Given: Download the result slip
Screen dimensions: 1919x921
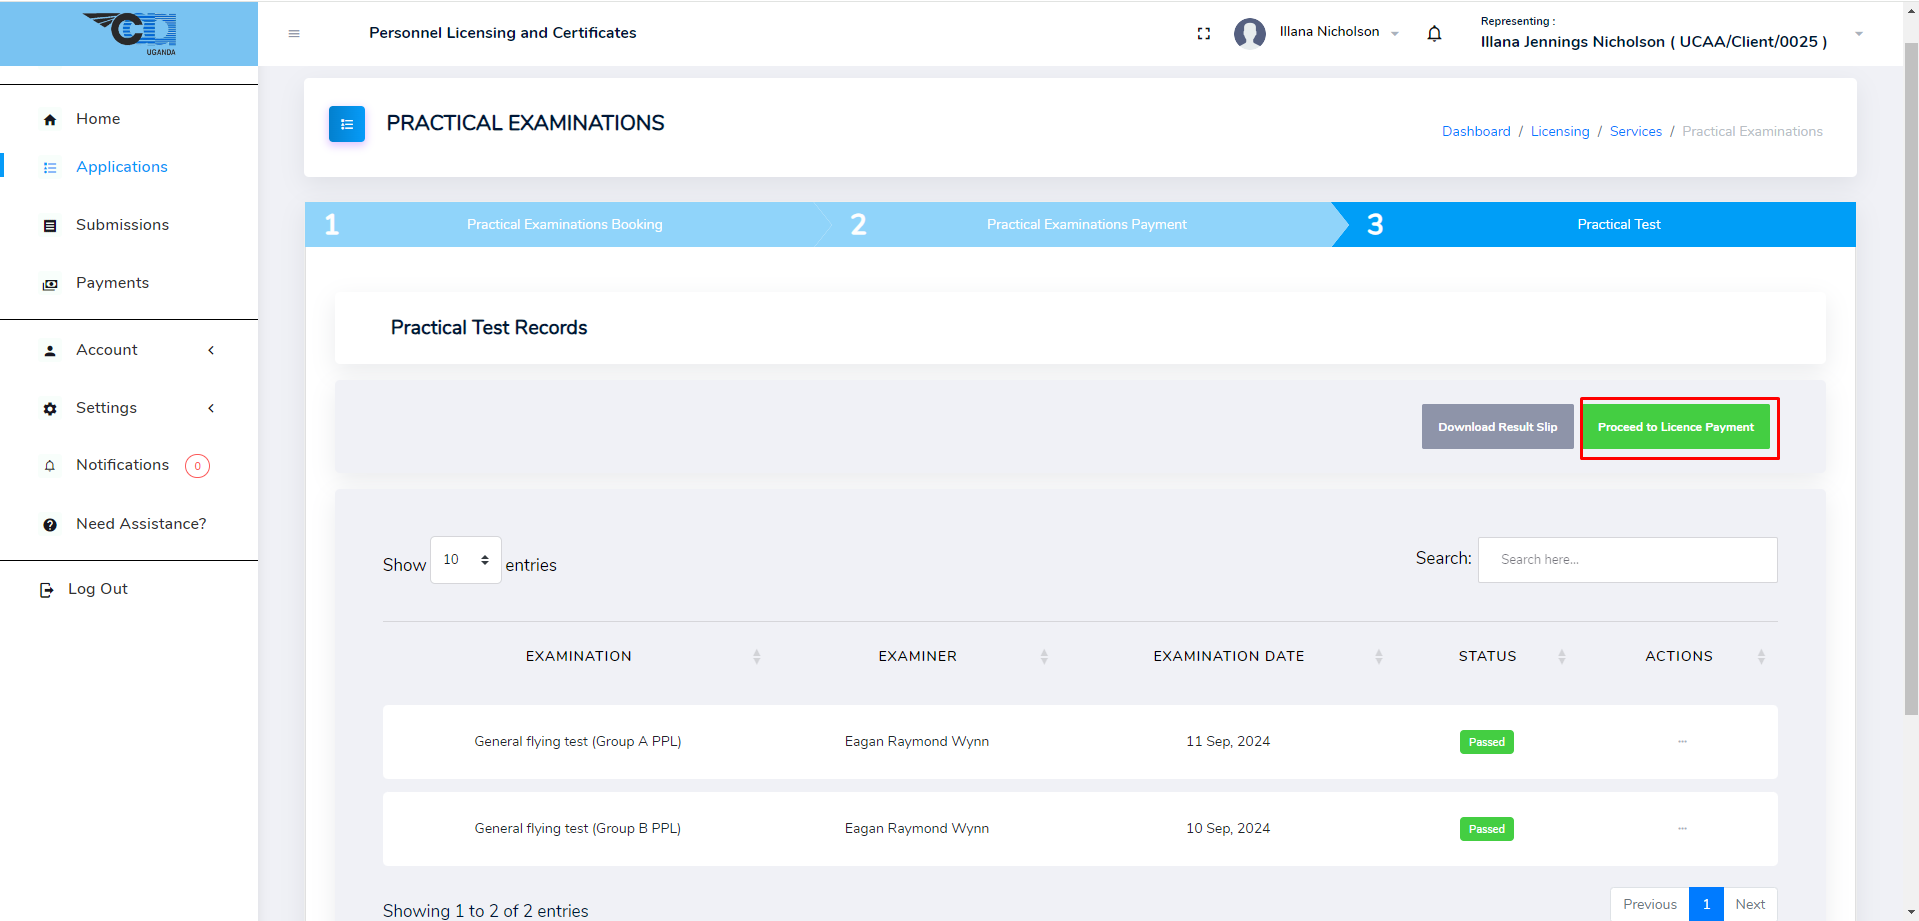Looking at the screenshot, I should click(1497, 427).
